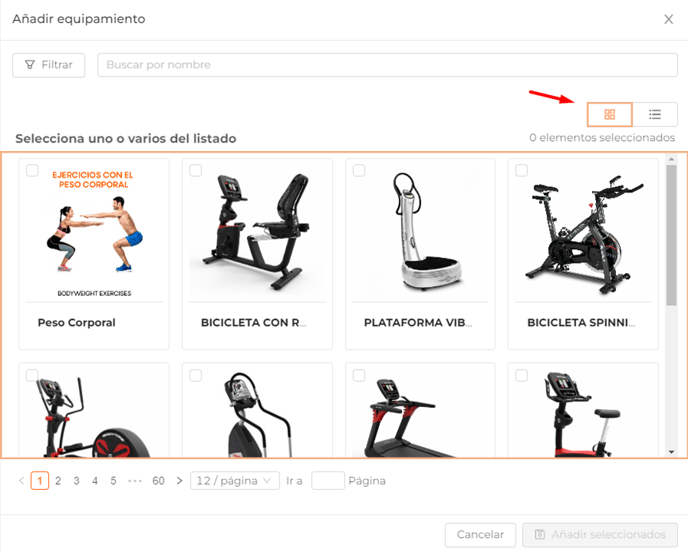Go to next page arrow

coord(179,480)
